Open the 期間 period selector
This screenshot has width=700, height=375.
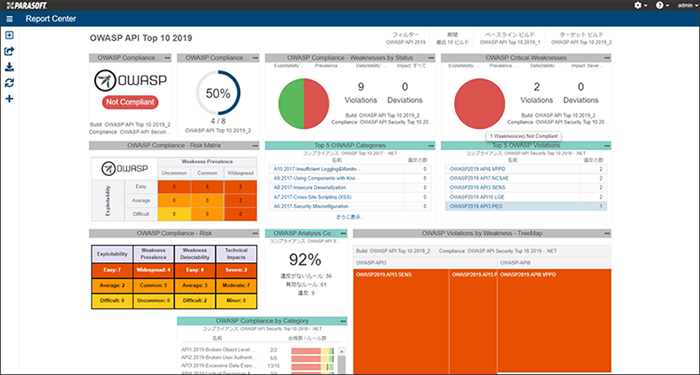453,38
